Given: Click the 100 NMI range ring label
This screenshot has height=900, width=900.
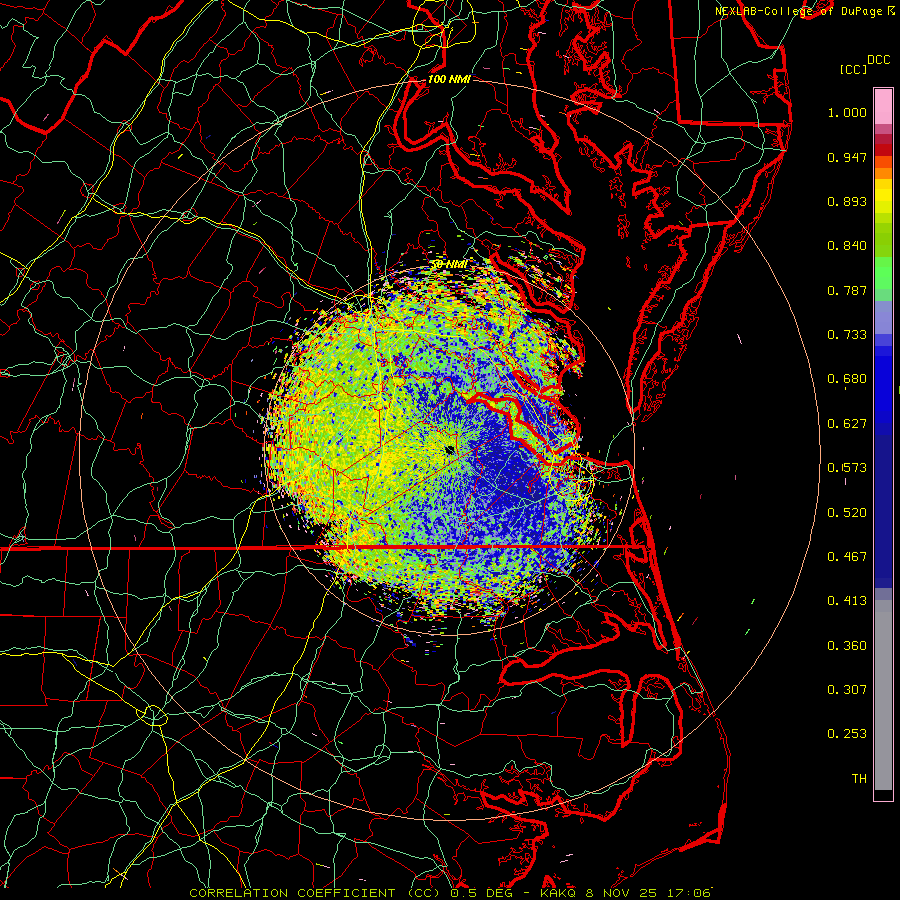Looking at the screenshot, I should pyautogui.click(x=449, y=79).
